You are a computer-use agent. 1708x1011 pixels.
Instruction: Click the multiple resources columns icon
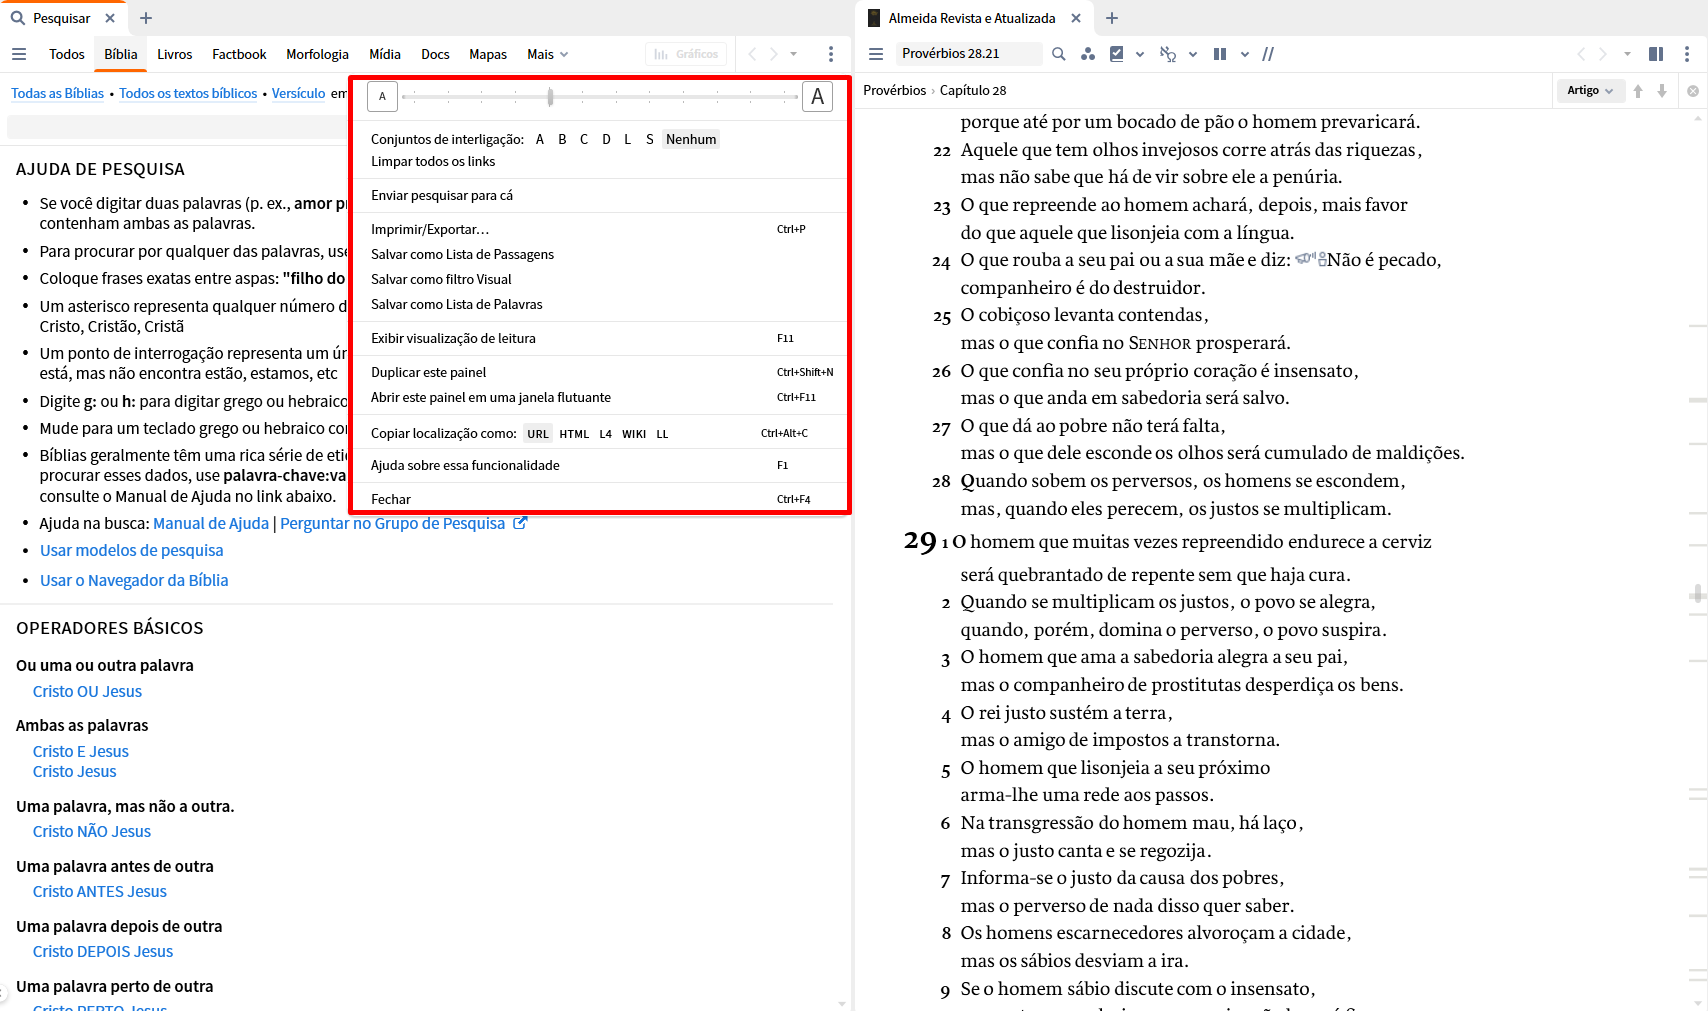[x=1220, y=54]
